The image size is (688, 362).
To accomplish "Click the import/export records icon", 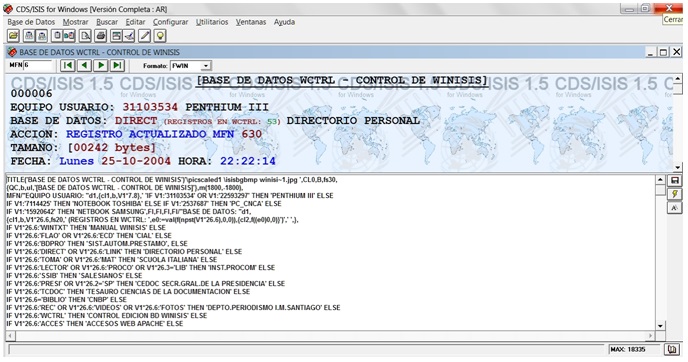I will 69,36.
